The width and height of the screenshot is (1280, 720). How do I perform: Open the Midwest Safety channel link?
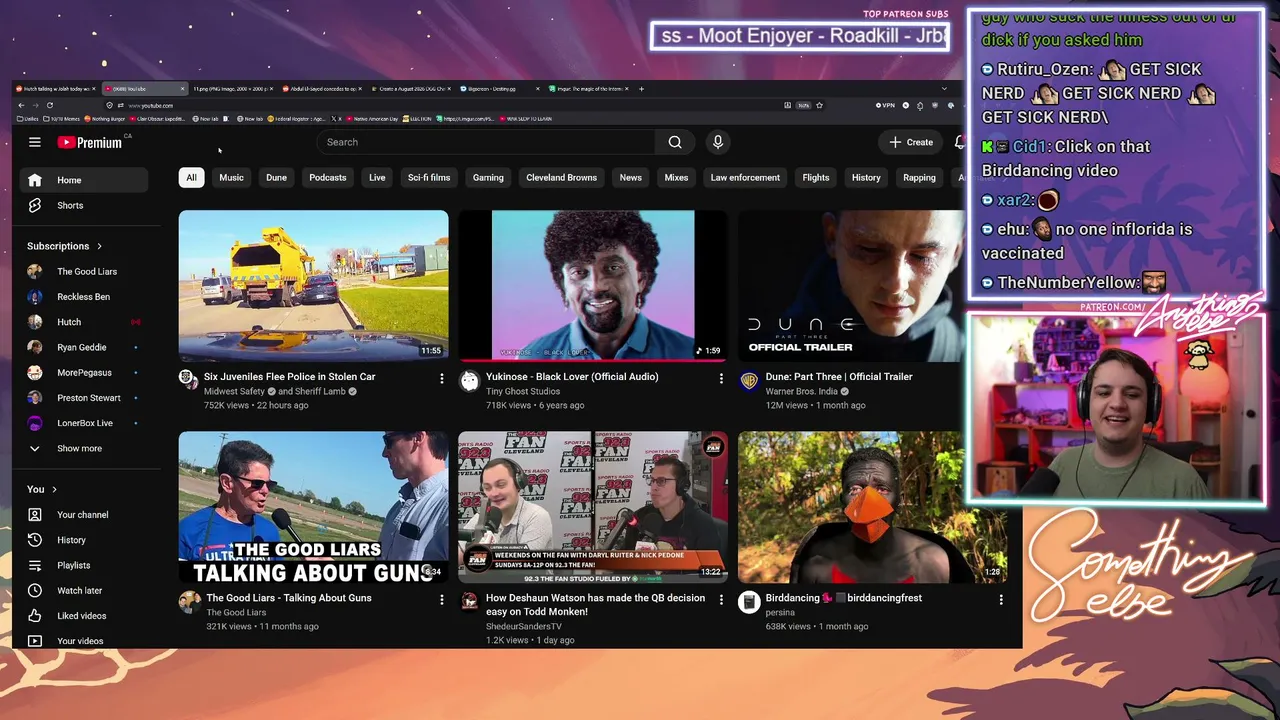point(234,392)
